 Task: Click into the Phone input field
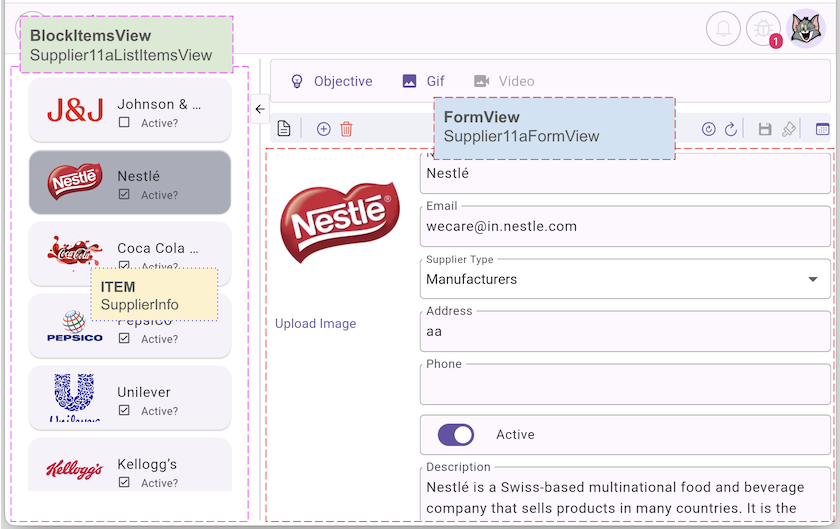click(625, 386)
